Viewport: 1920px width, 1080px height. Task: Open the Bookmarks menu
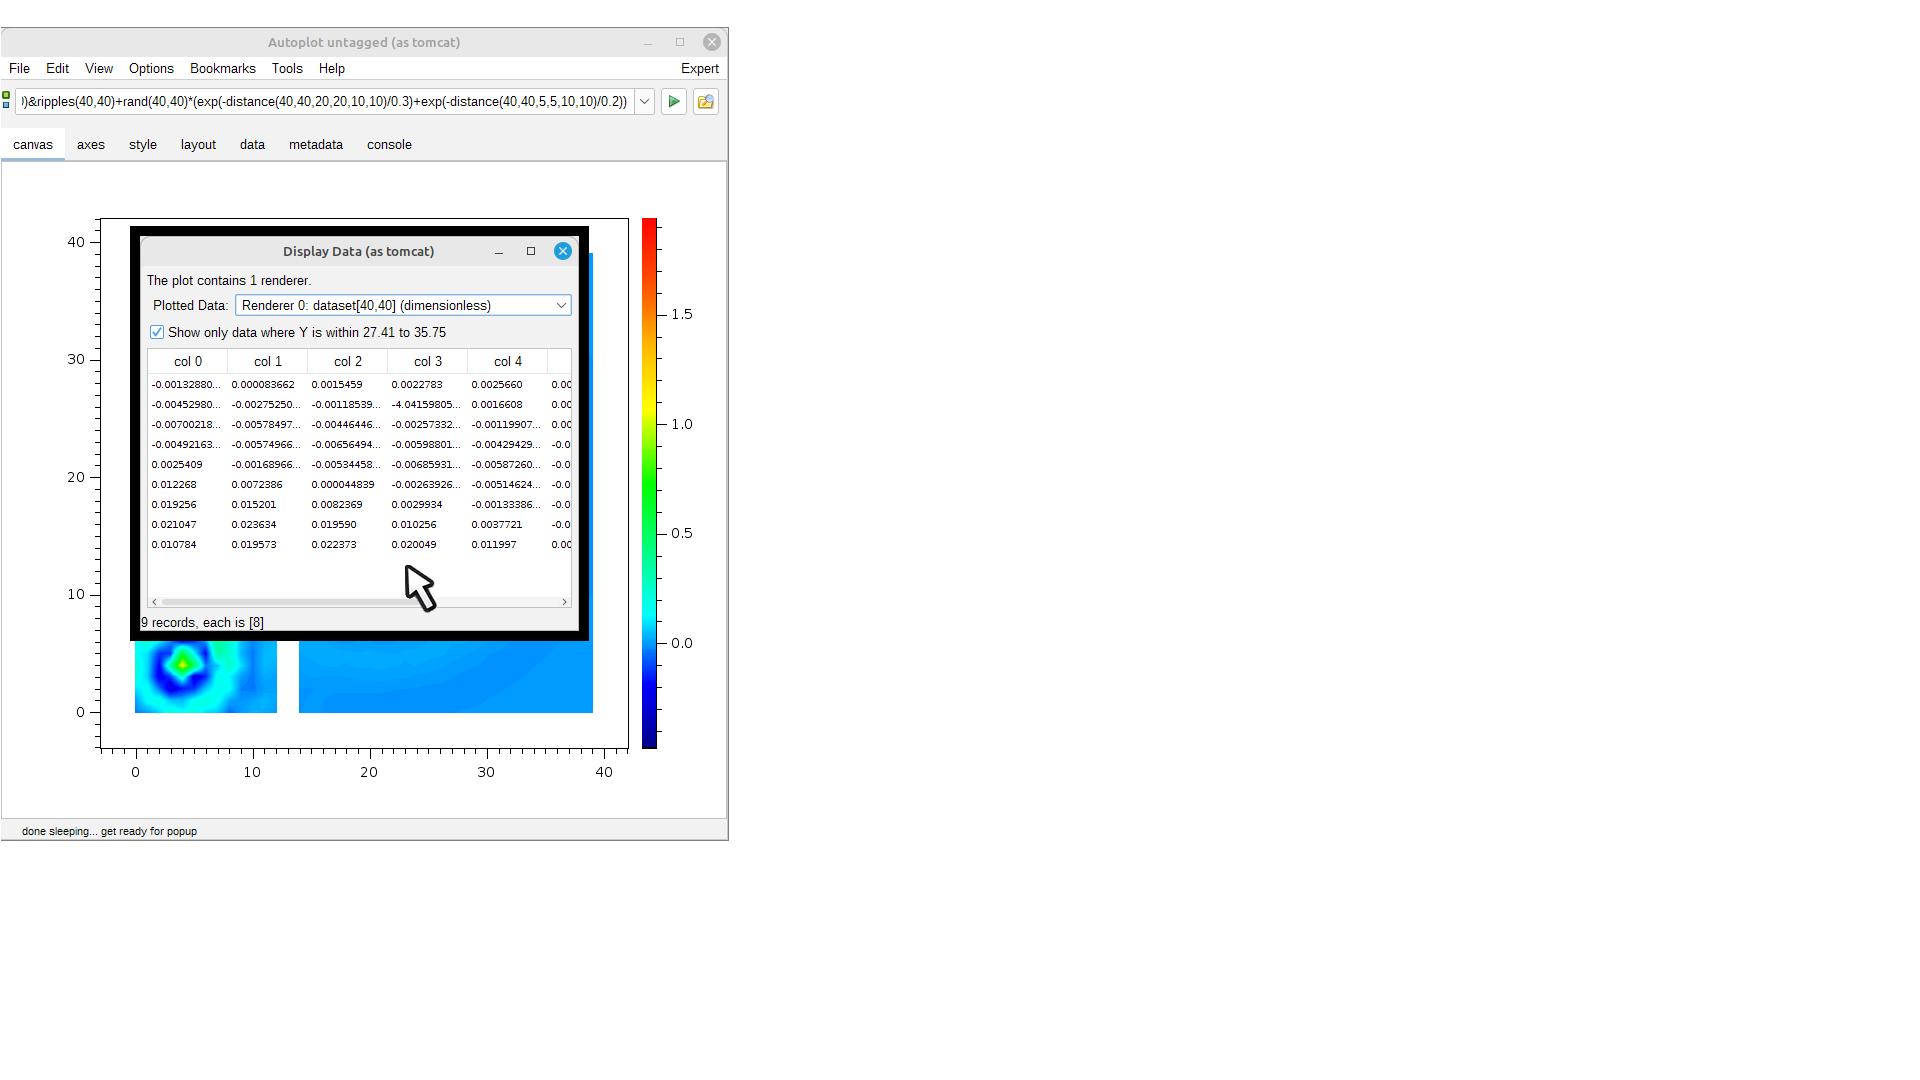(222, 68)
